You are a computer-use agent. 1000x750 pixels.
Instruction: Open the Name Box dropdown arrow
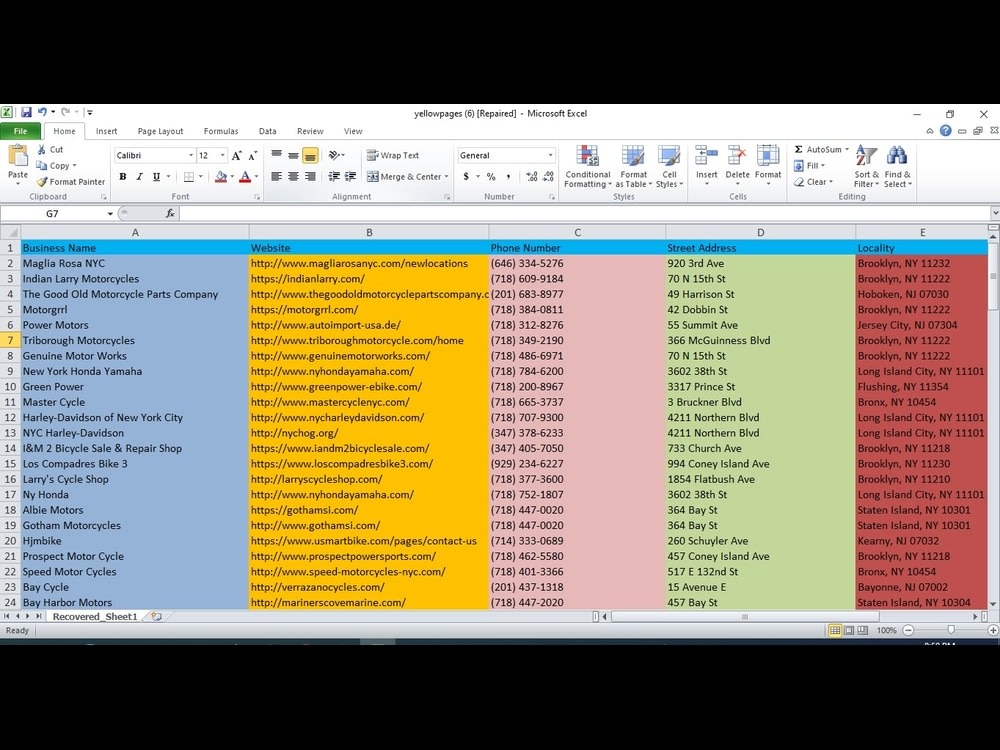point(110,214)
